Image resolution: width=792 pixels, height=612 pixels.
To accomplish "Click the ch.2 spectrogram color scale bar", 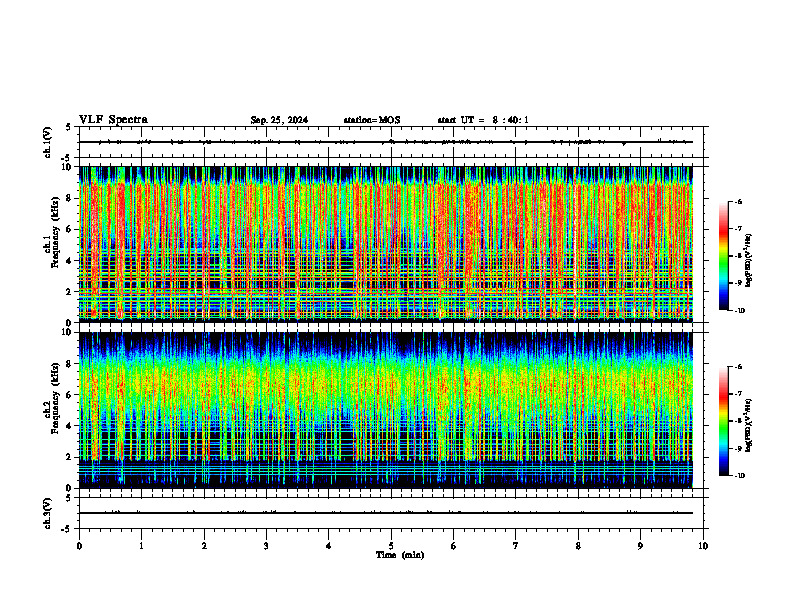I will click(724, 421).
